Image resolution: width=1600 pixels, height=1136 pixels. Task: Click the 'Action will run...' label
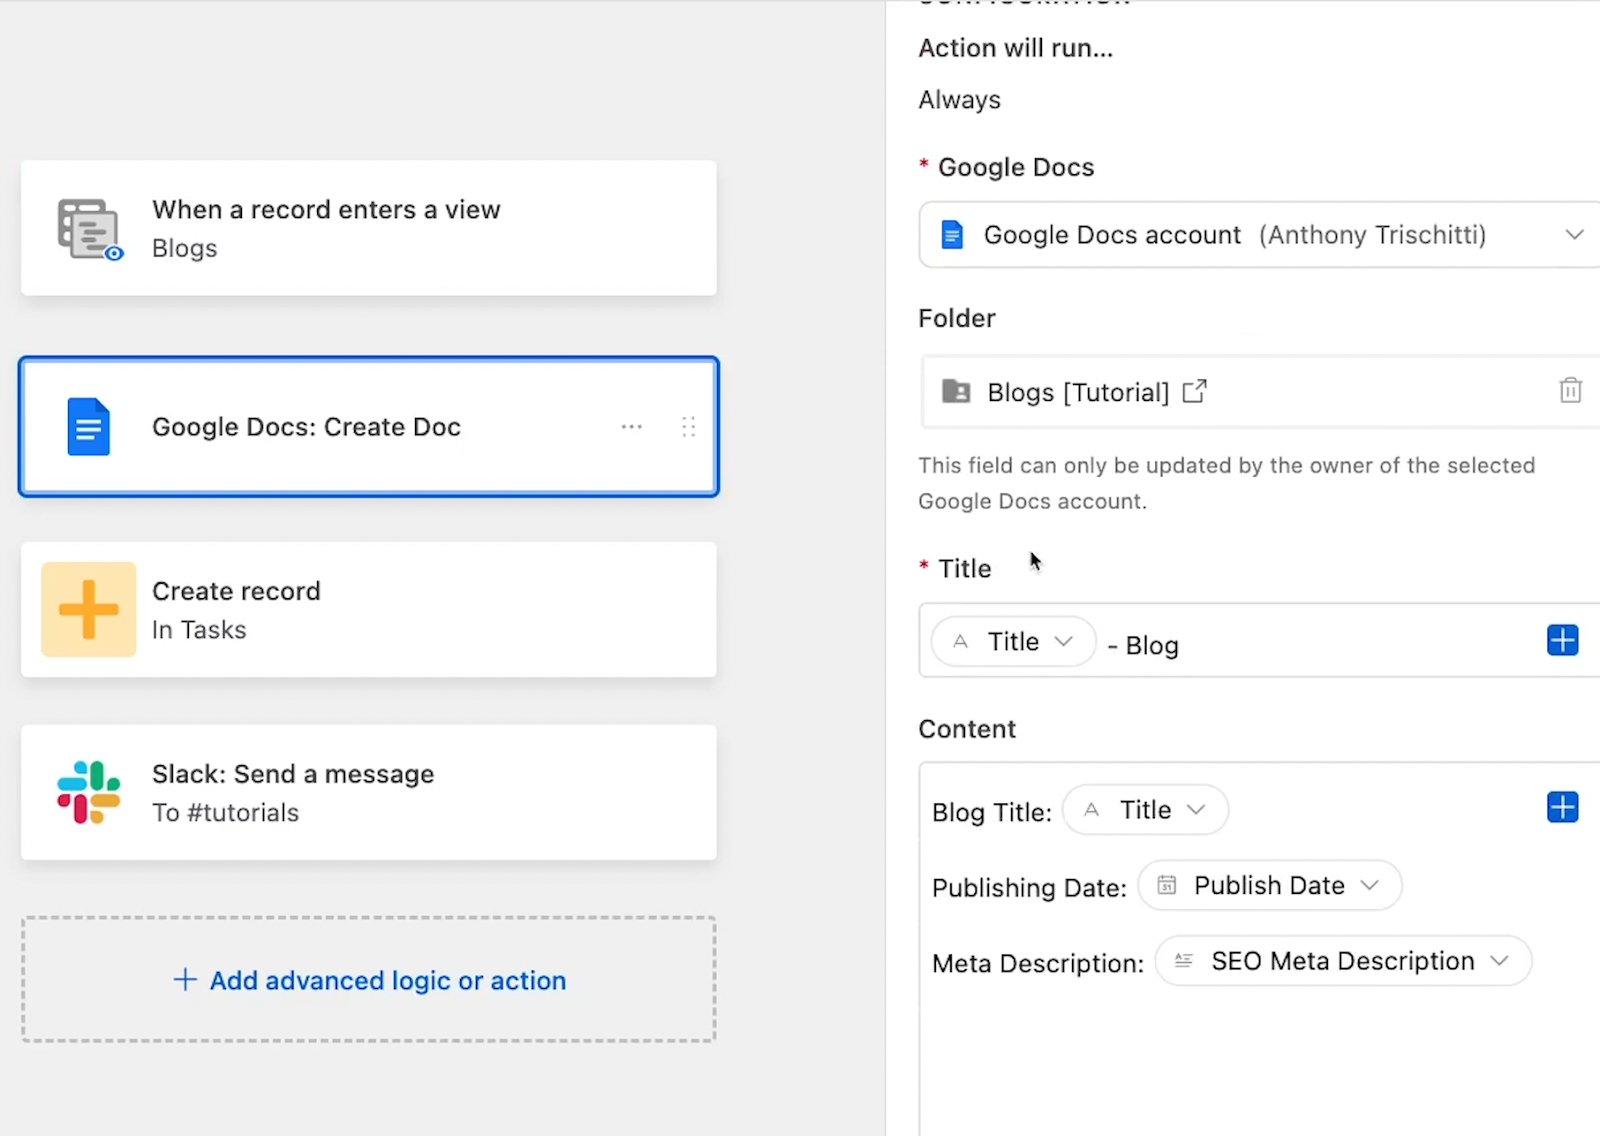[1015, 48]
